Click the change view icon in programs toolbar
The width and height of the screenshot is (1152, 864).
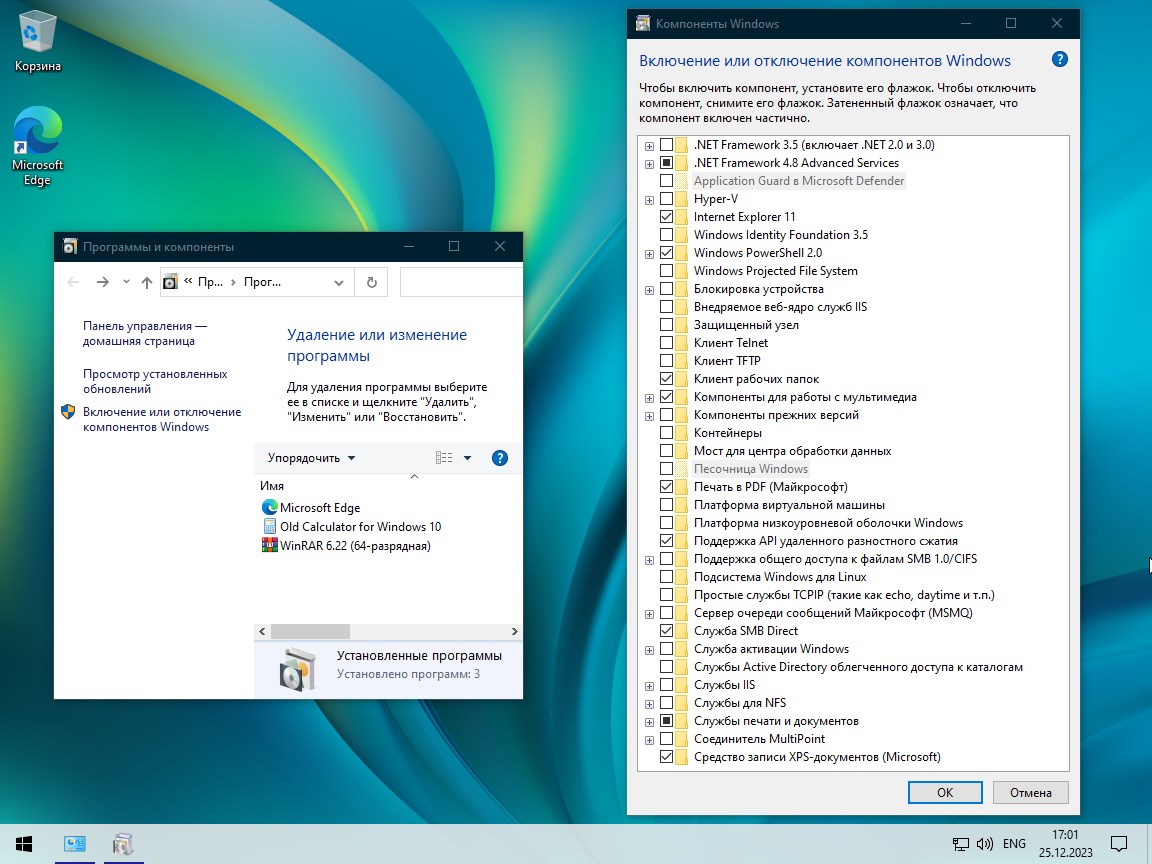[444, 458]
